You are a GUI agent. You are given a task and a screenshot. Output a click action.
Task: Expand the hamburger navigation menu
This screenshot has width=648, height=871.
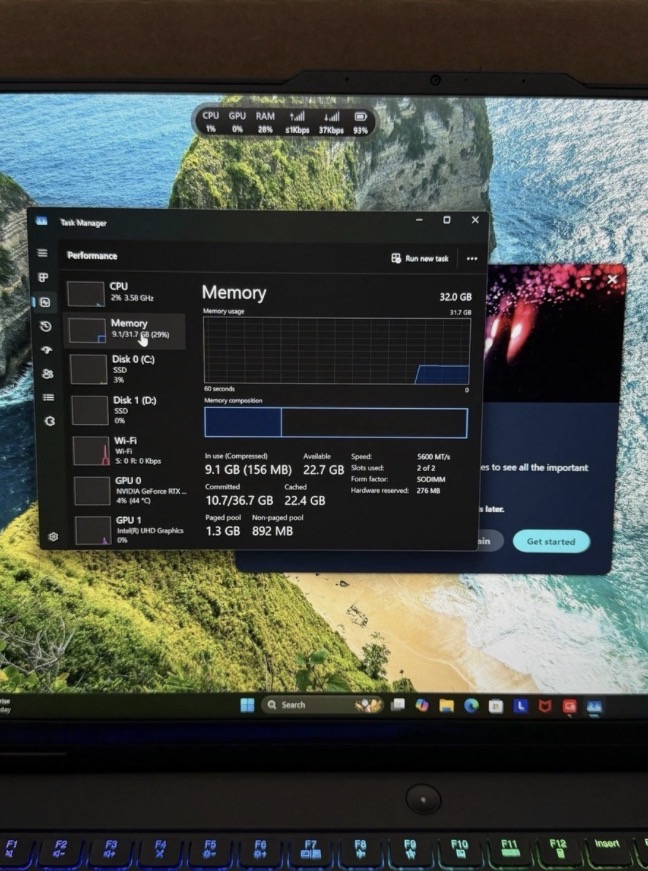coord(42,253)
